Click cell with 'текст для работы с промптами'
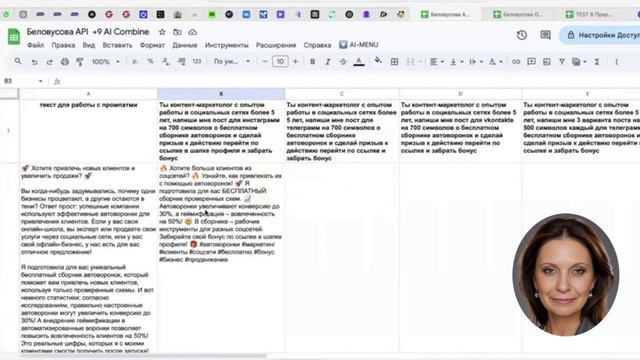The image size is (640, 360). [89, 131]
